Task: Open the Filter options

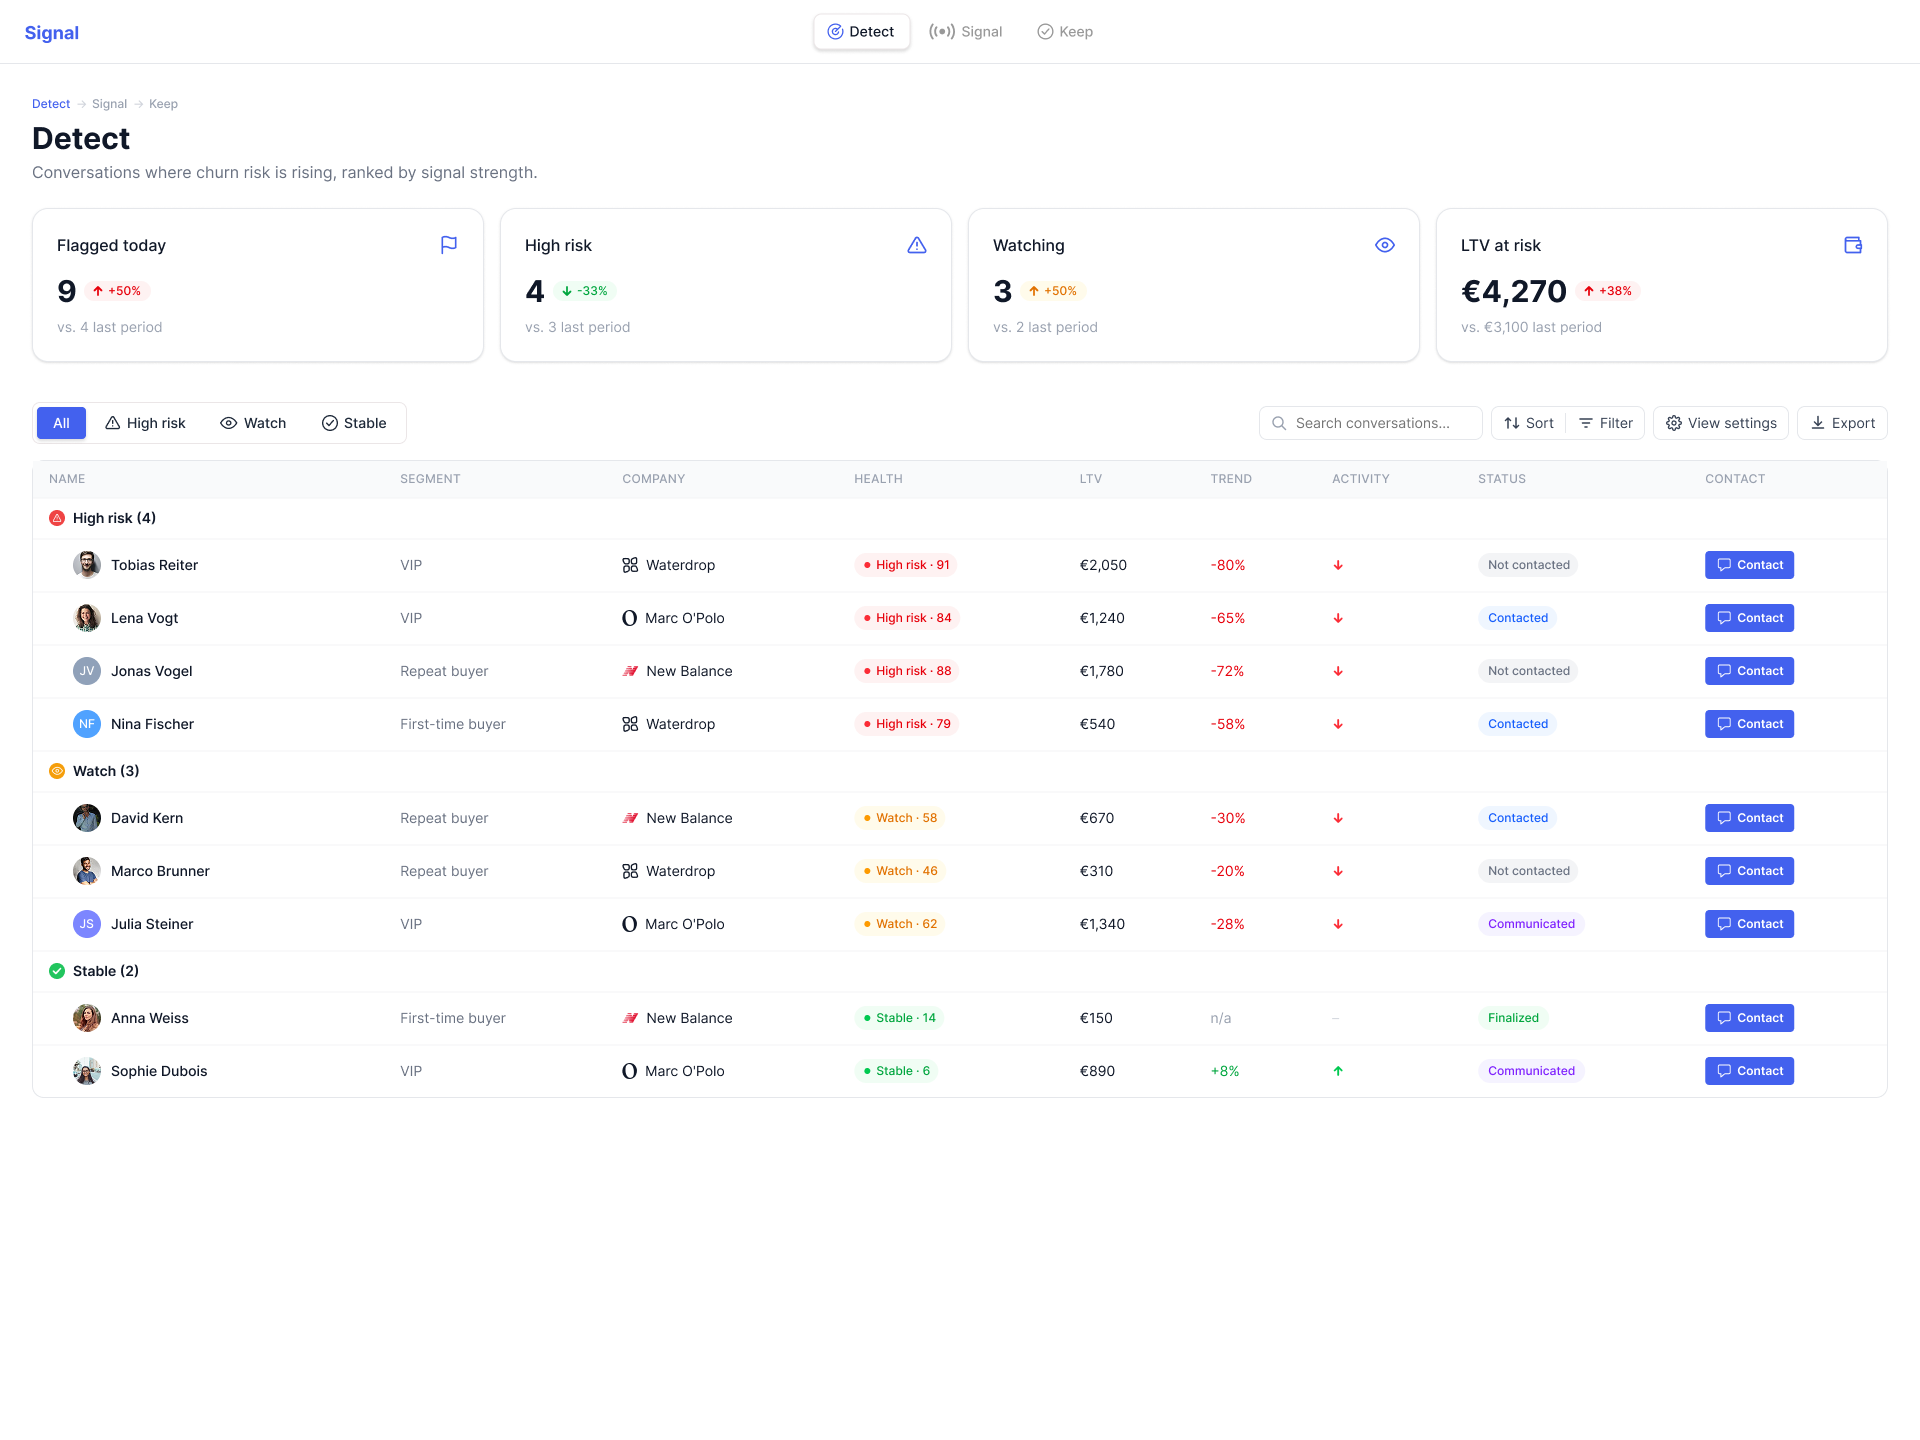Action: point(1605,423)
